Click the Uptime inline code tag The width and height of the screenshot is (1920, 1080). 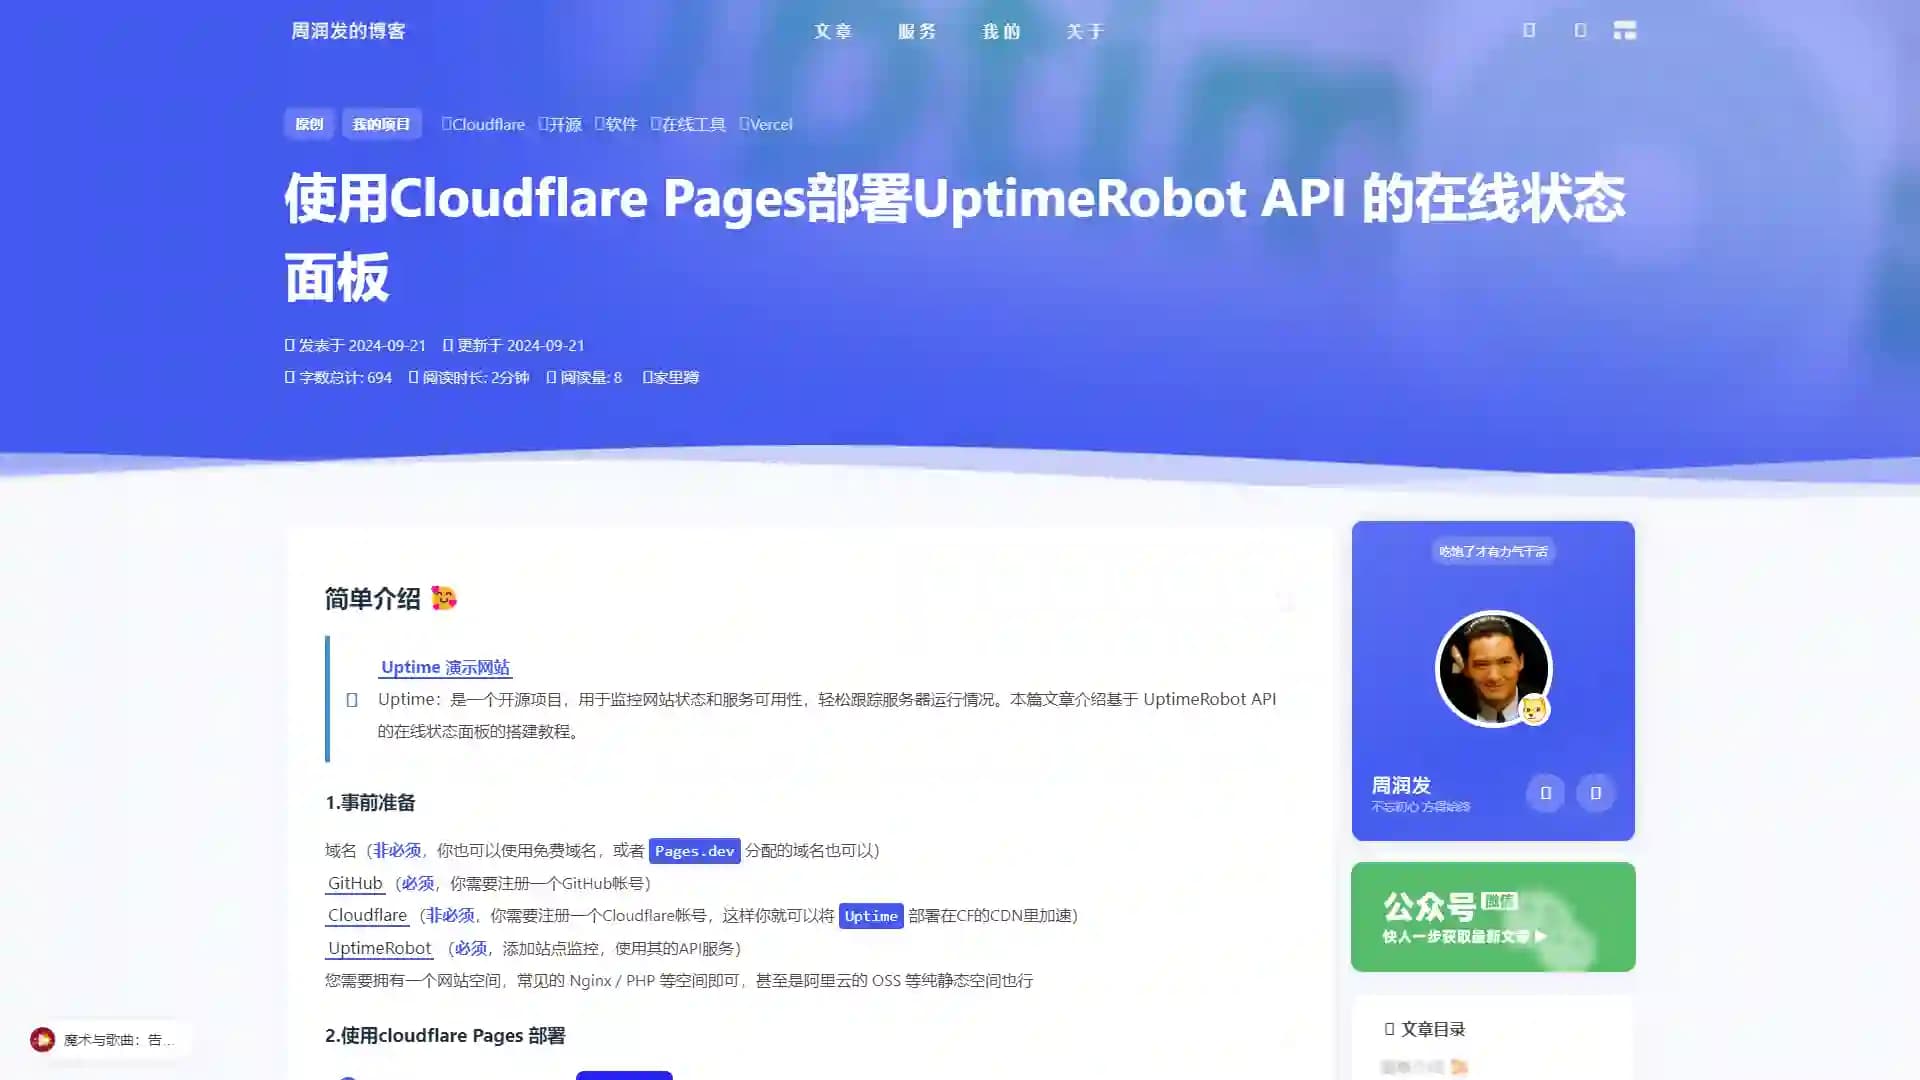[871, 916]
